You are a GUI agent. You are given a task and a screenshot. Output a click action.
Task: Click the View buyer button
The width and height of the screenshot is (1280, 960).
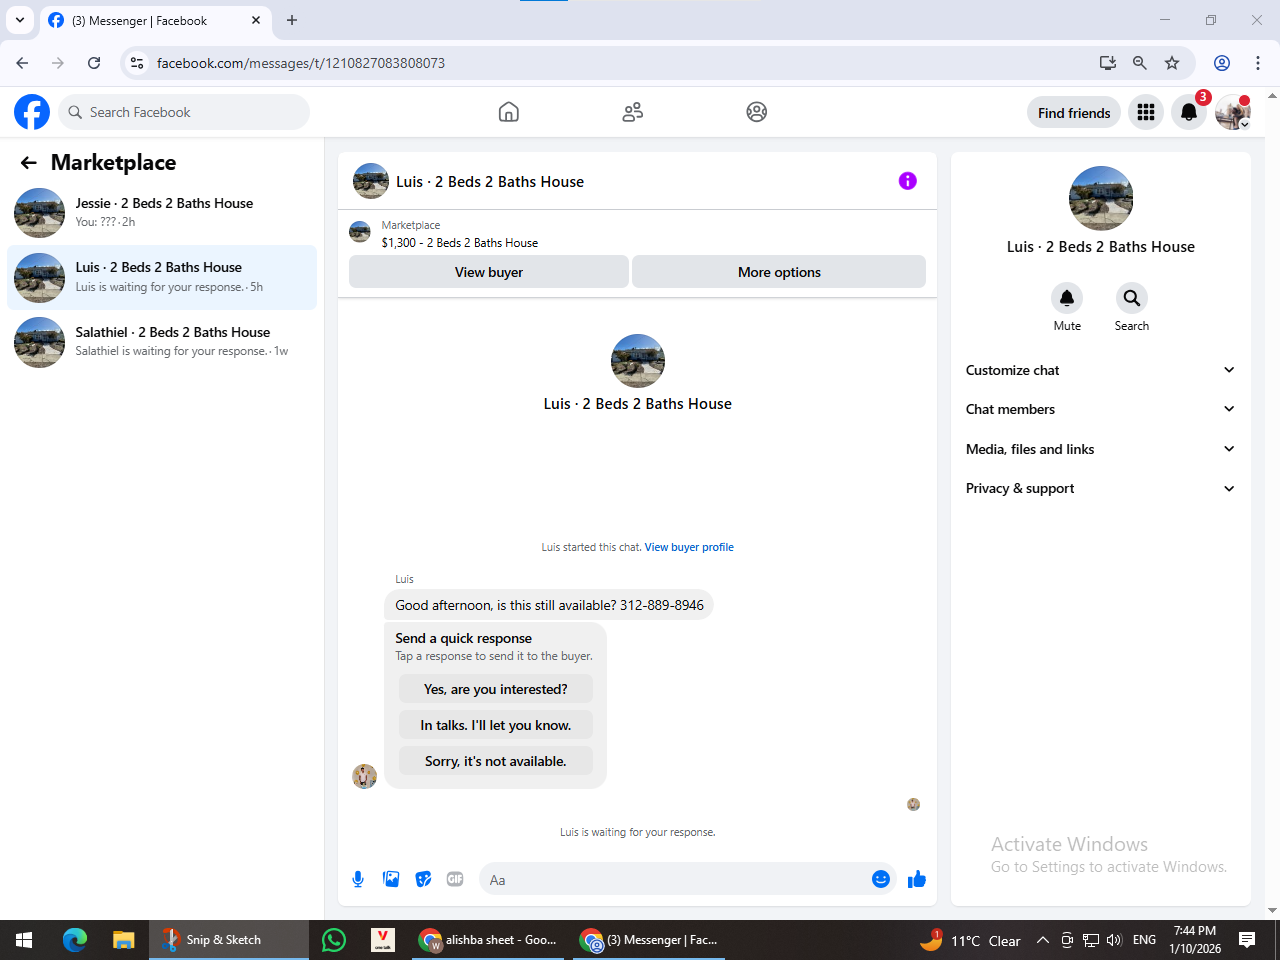[x=489, y=272]
